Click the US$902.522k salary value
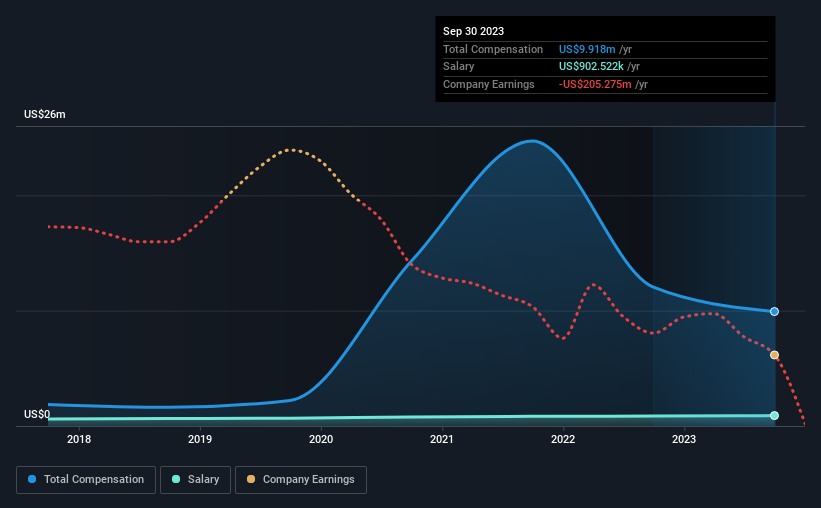 (x=591, y=67)
